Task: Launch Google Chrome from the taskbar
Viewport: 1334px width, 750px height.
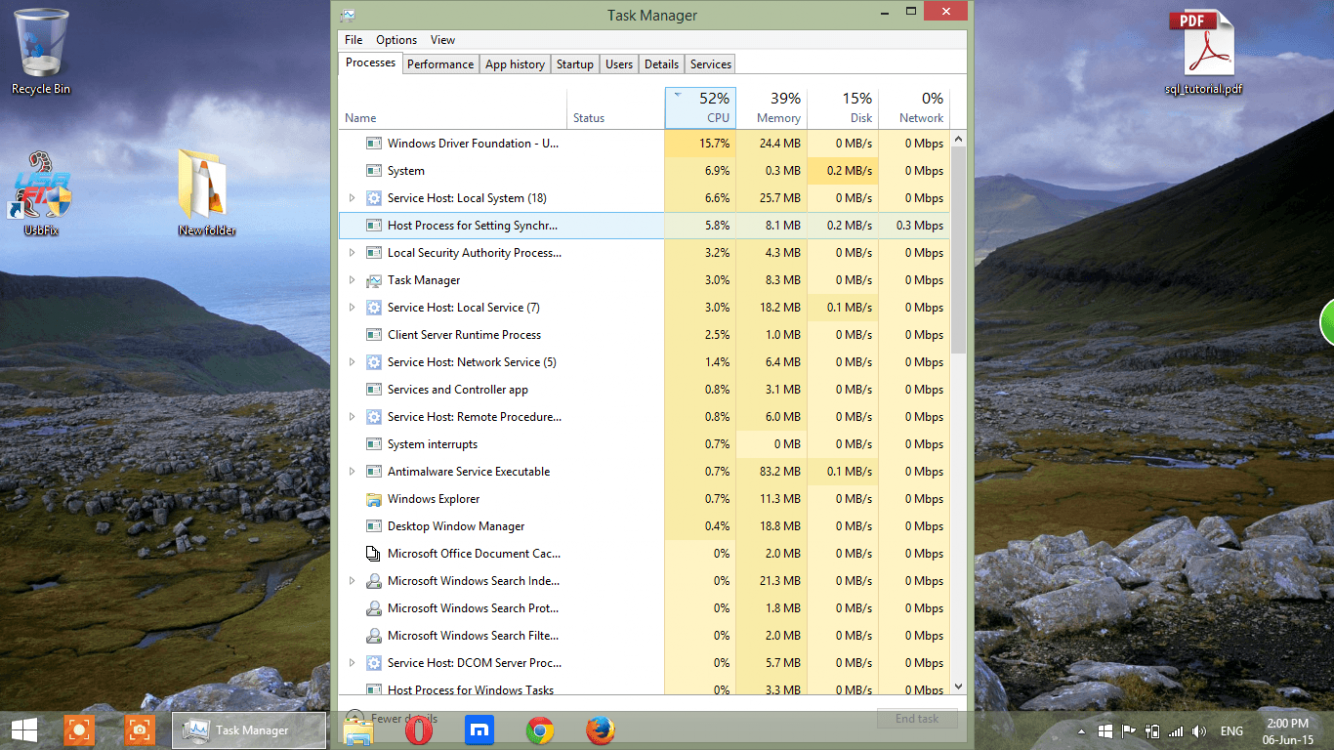Action: click(x=540, y=731)
